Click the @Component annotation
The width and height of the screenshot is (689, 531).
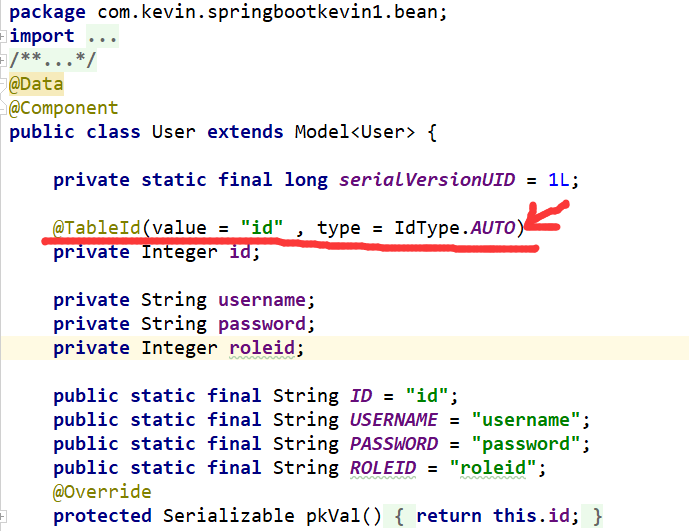click(x=64, y=108)
